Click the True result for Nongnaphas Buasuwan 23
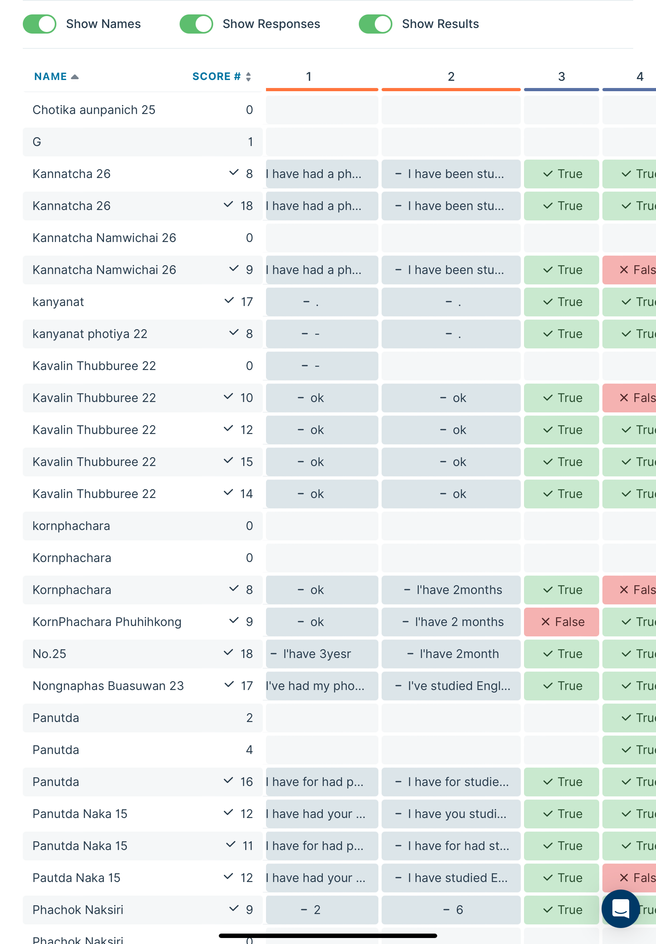The height and width of the screenshot is (944, 656). pyautogui.click(x=561, y=686)
